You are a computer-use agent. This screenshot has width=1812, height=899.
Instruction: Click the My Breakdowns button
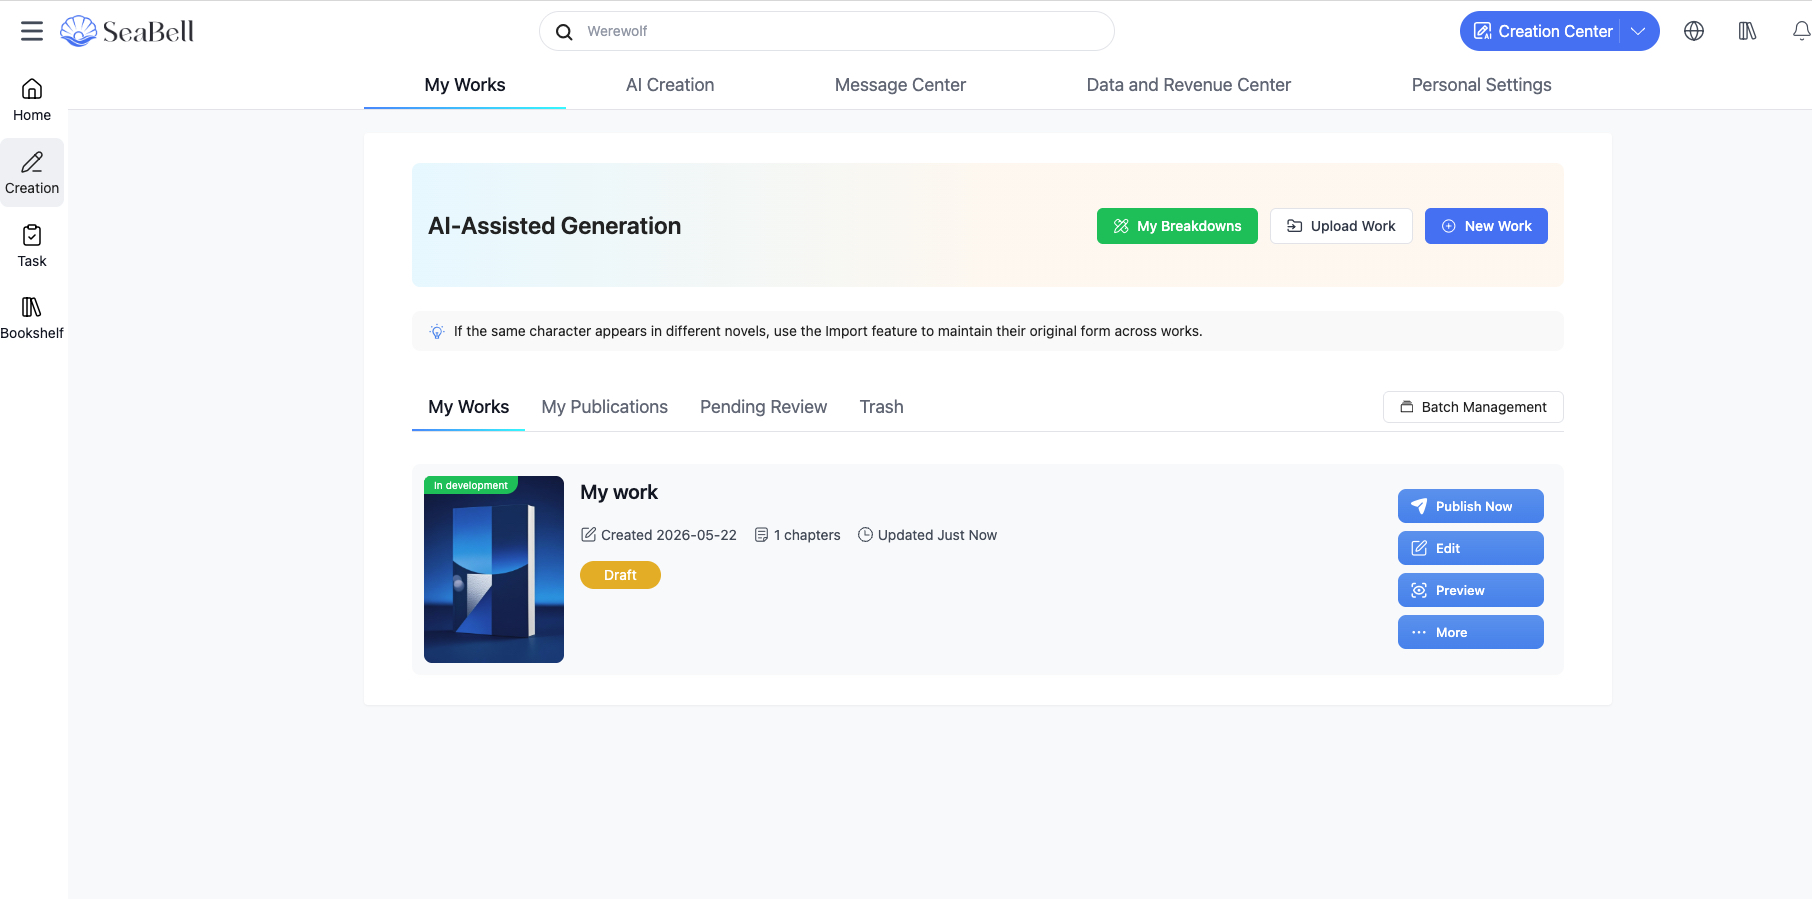point(1177,226)
